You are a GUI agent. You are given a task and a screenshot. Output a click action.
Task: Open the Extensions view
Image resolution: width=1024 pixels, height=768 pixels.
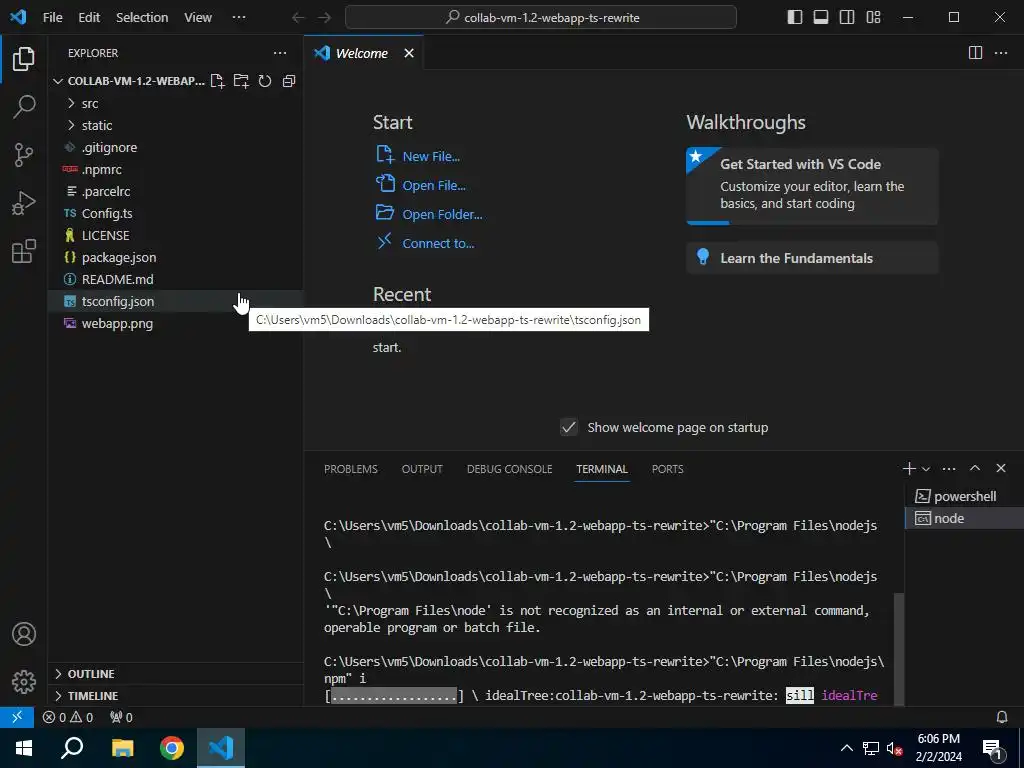24,251
